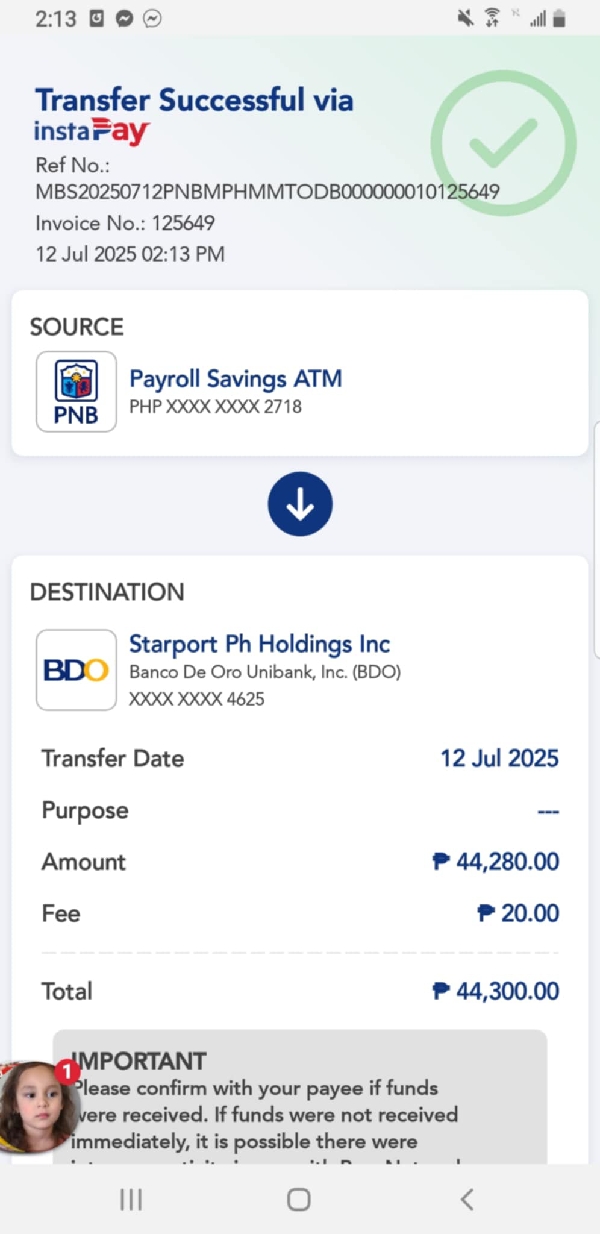Tap the InstaPay logo
The width and height of the screenshot is (600, 1234).
92,131
